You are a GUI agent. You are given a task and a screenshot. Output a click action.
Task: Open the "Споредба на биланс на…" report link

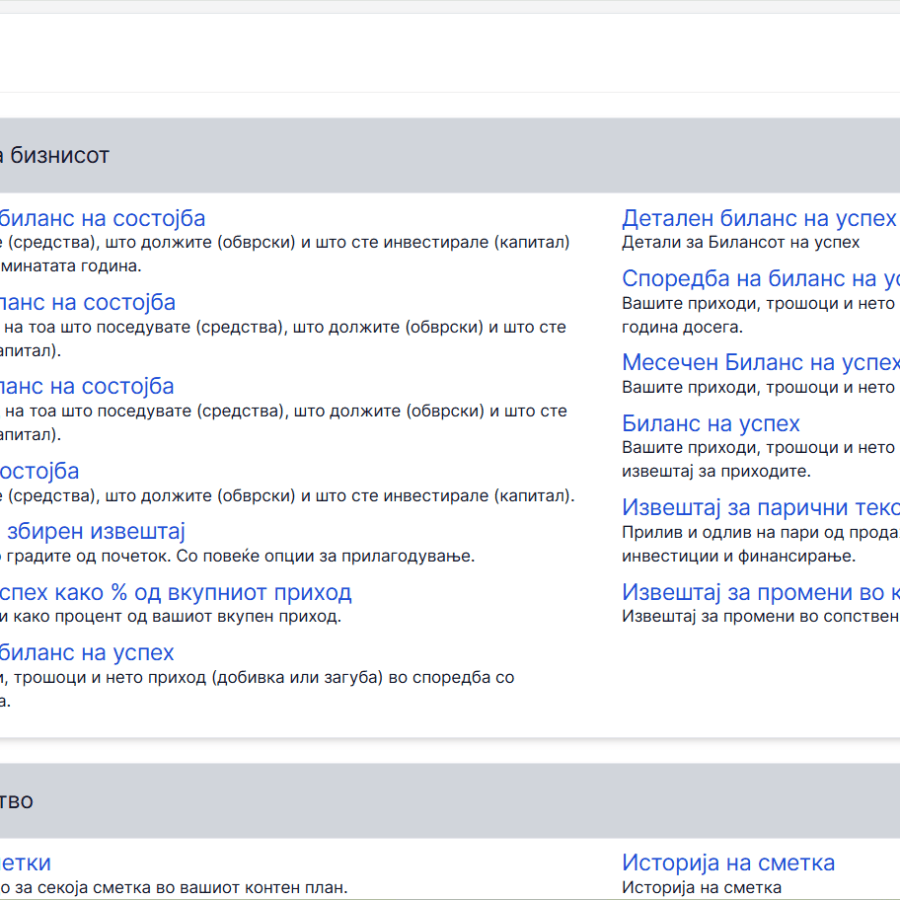(761, 278)
